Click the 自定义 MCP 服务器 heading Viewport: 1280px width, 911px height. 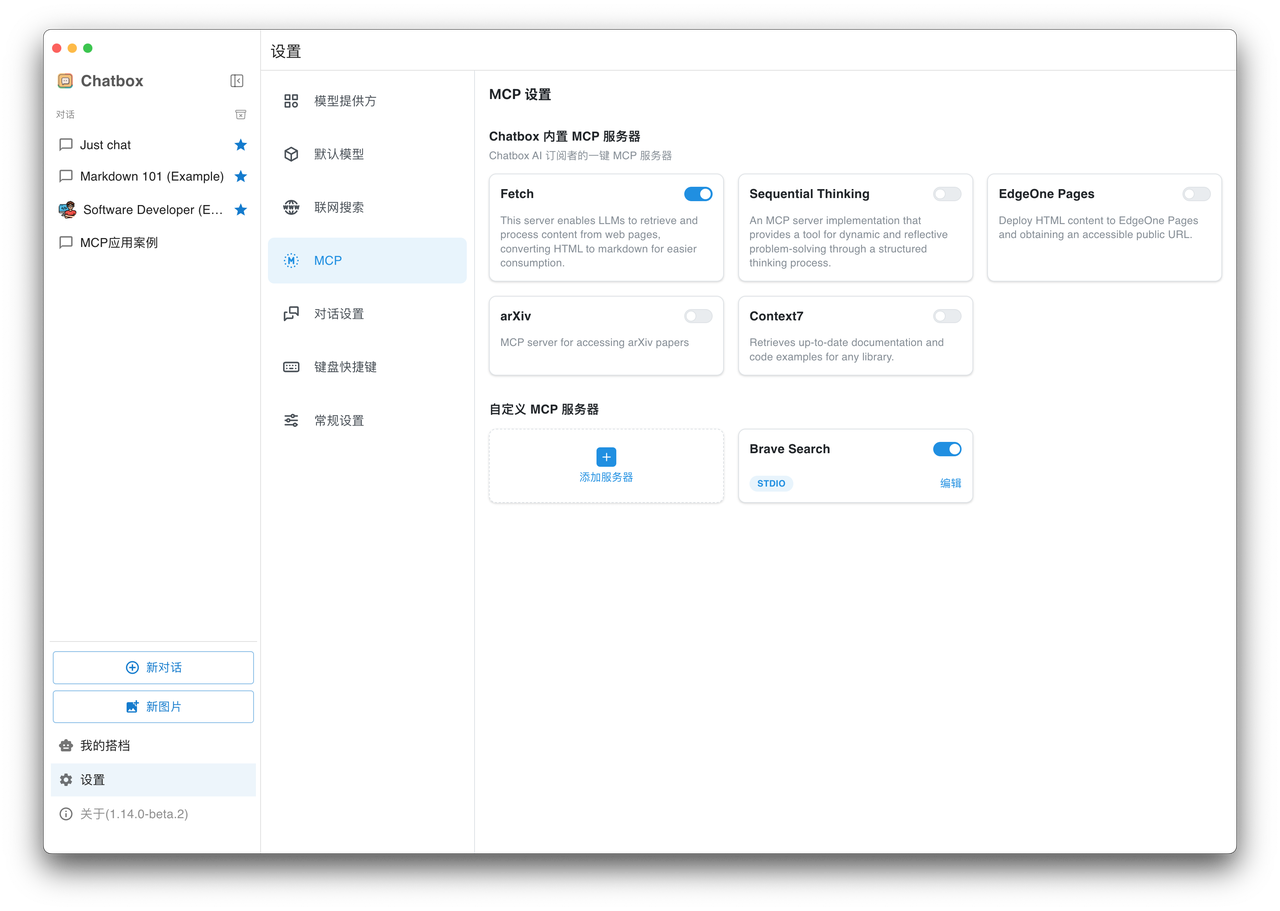(x=544, y=409)
